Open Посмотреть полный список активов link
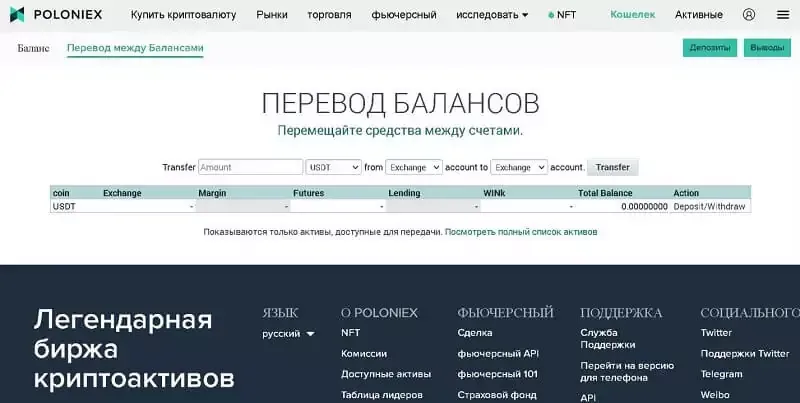The image size is (800, 403). [521, 232]
